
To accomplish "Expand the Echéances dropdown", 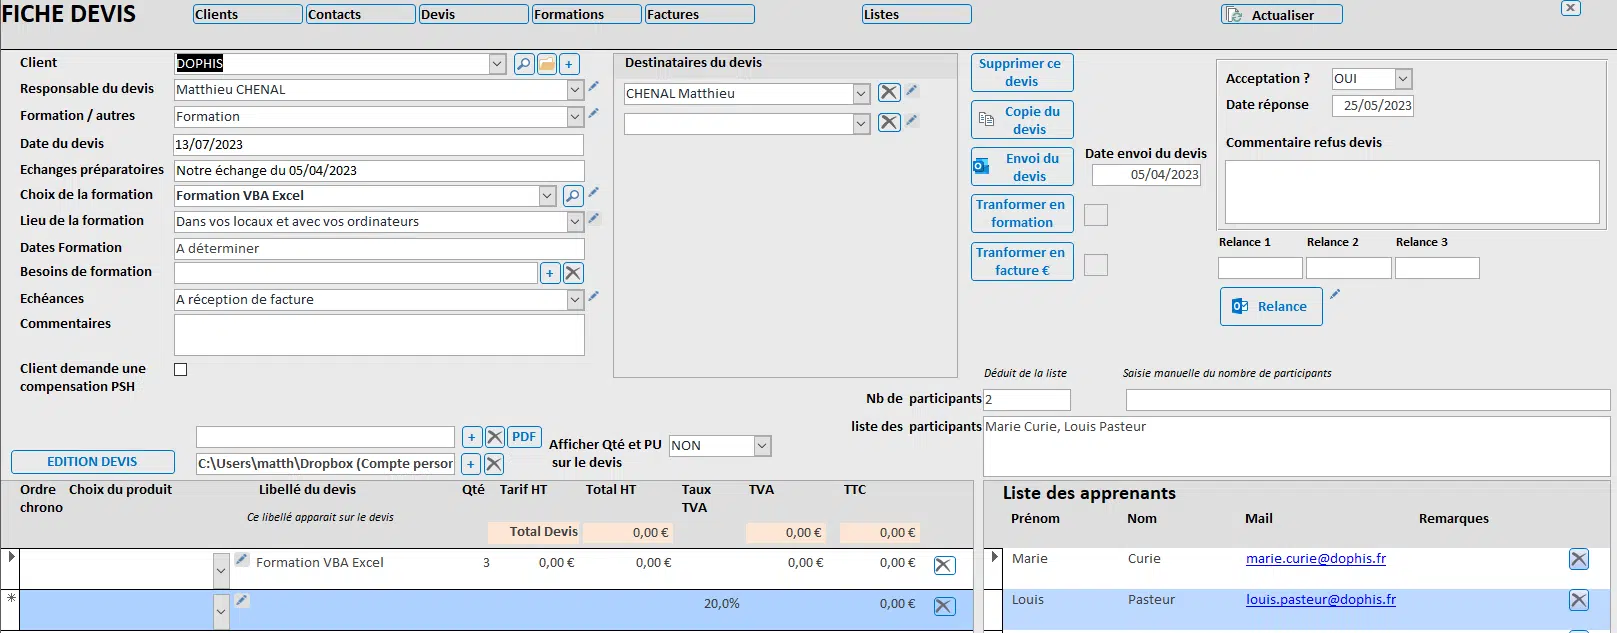I will click(x=575, y=300).
